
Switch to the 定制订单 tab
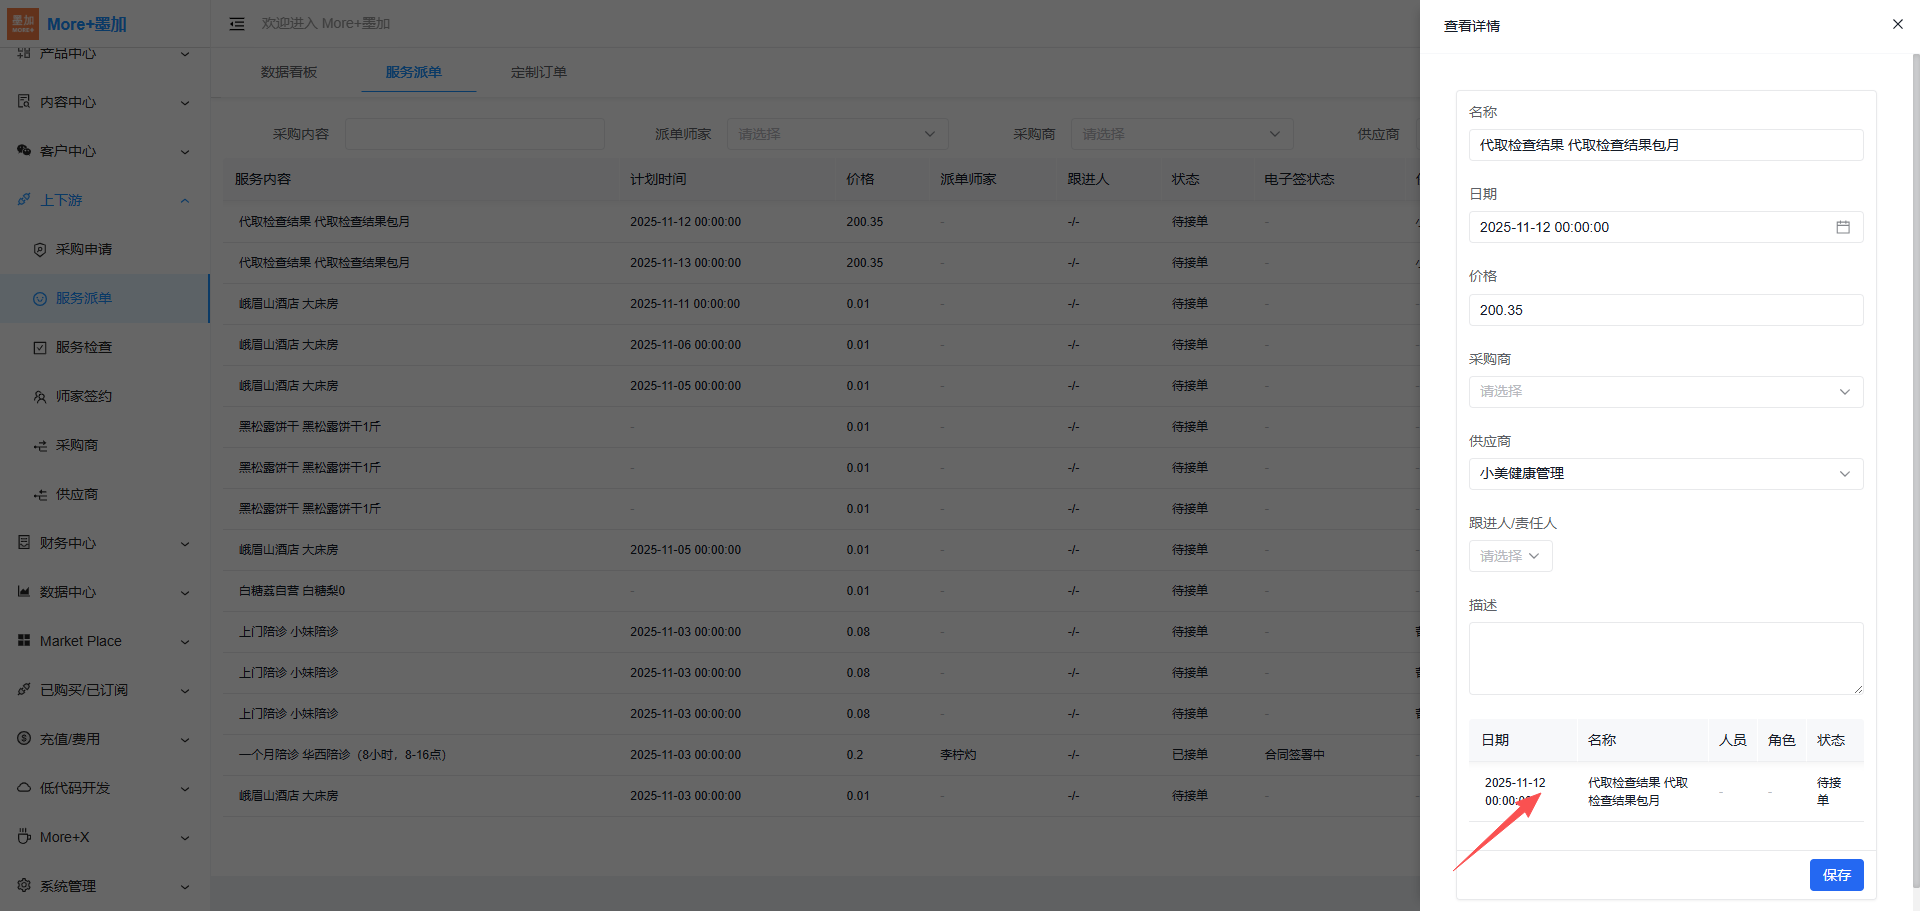(x=538, y=72)
